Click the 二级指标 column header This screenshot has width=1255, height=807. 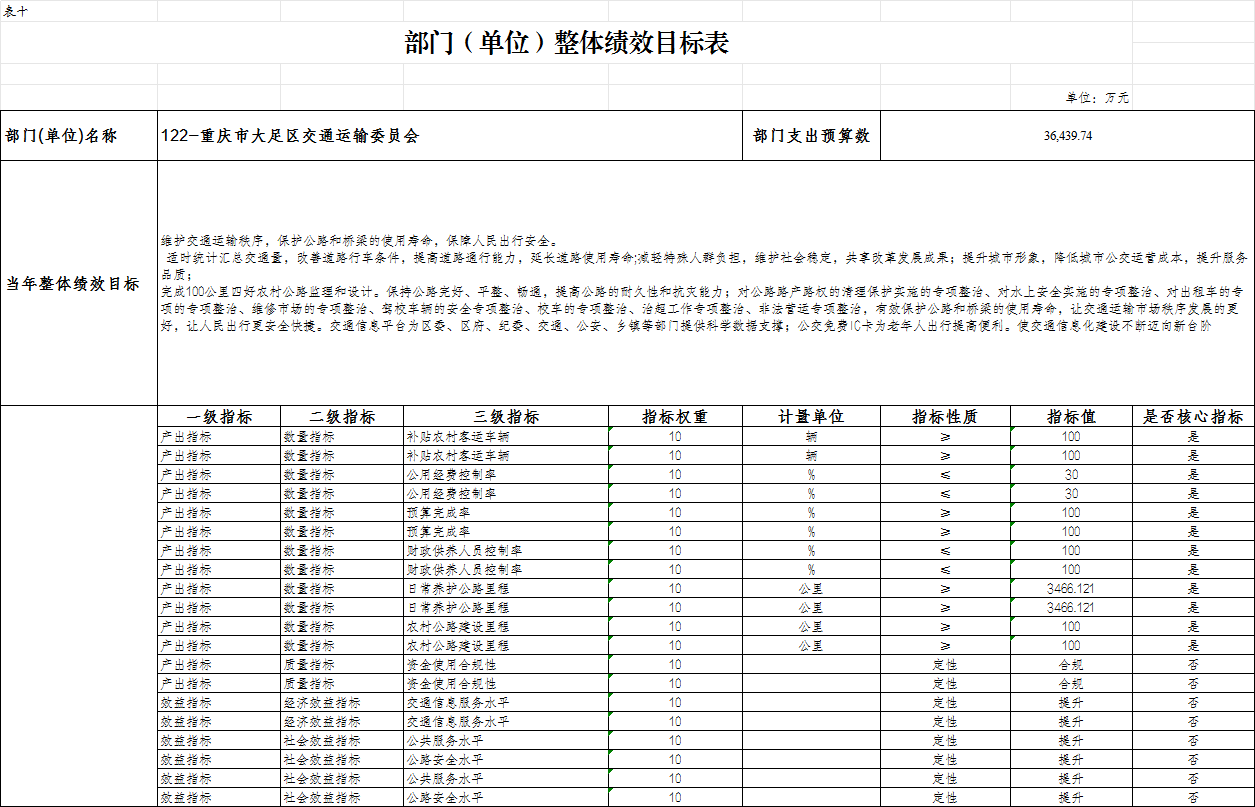(342, 417)
